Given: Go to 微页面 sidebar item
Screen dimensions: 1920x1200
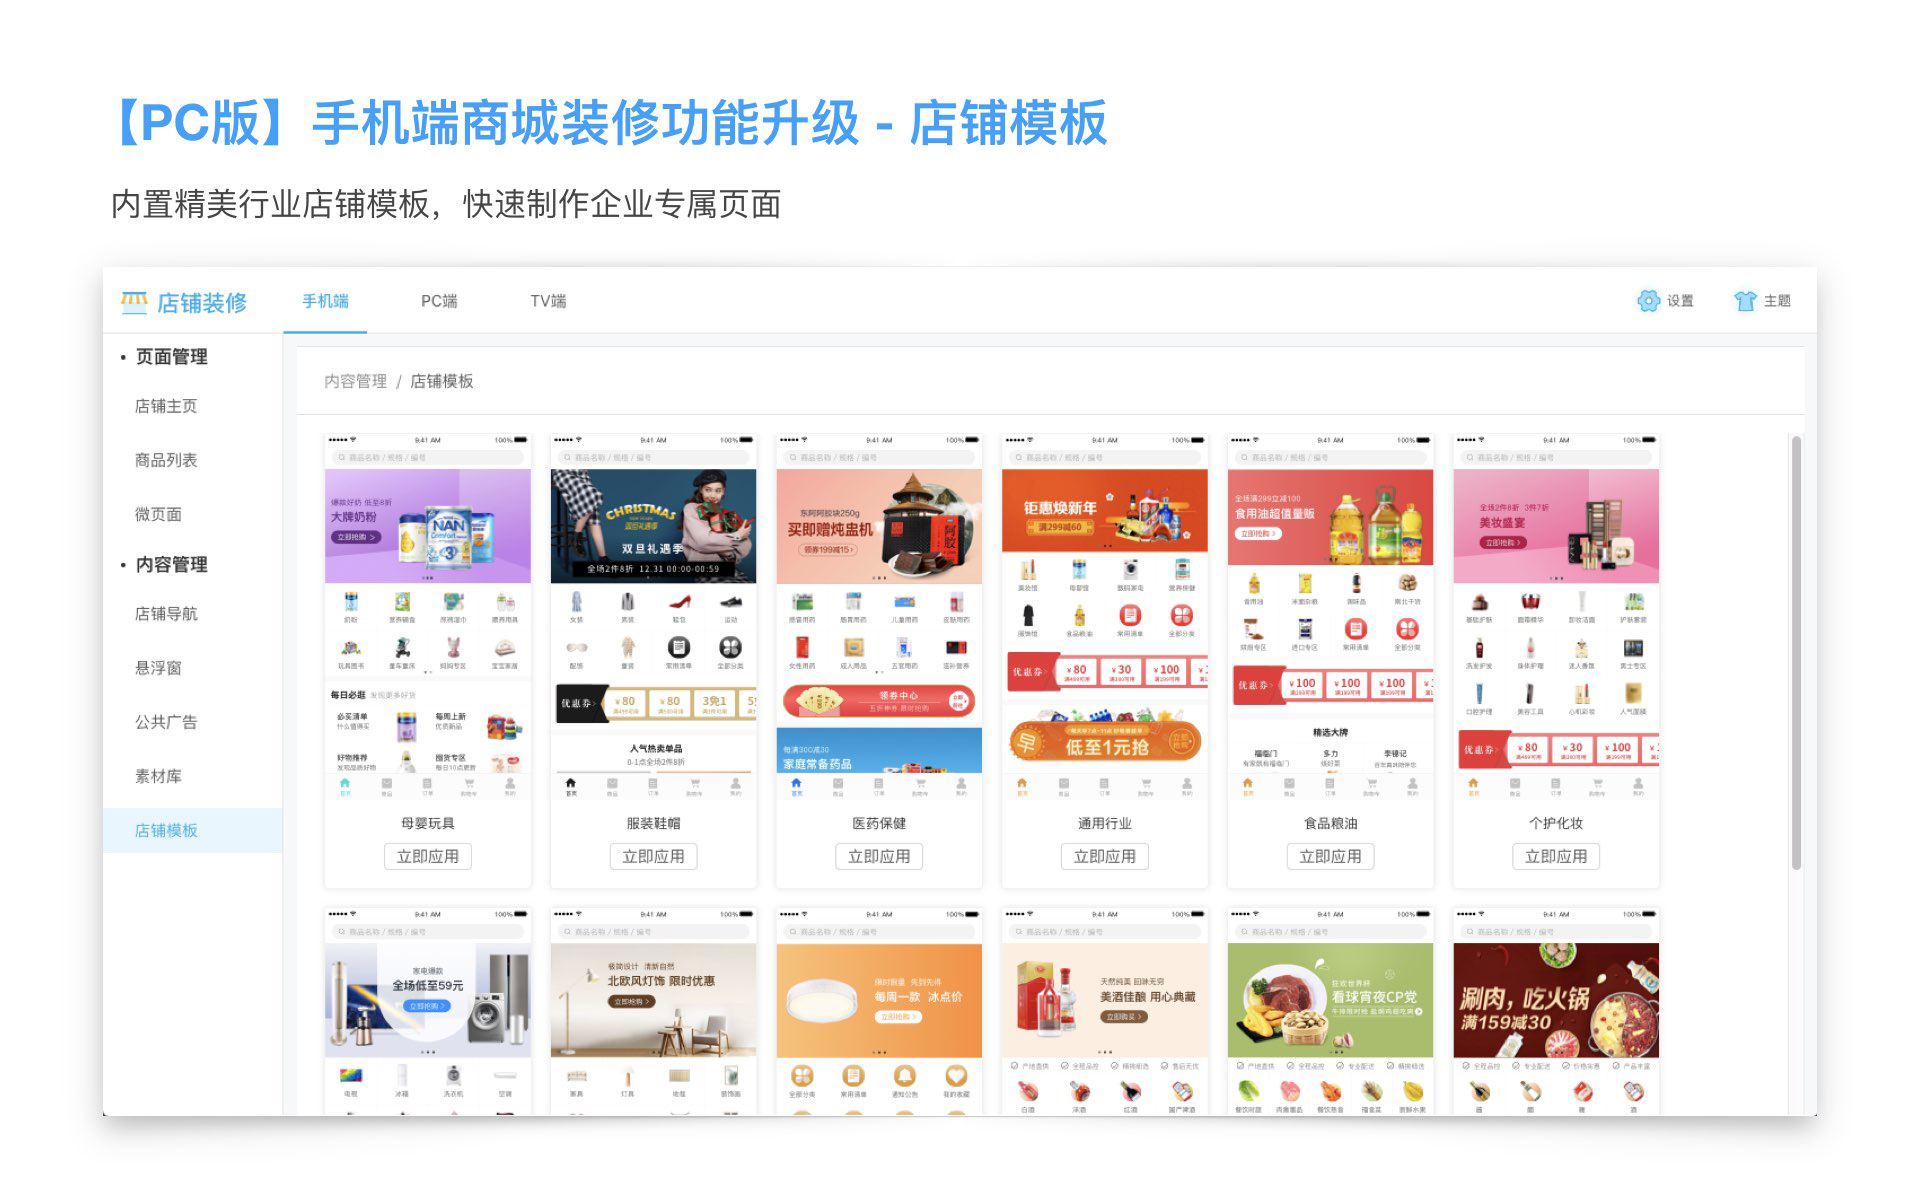Looking at the screenshot, I should pyautogui.click(x=158, y=514).
